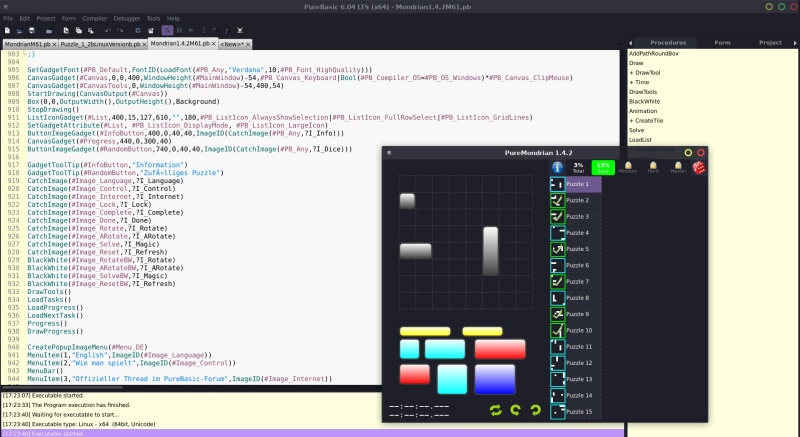Screen dimensions: 800x437
Task: Click the large cyan square tile
Action: click(x=452, y=379)
